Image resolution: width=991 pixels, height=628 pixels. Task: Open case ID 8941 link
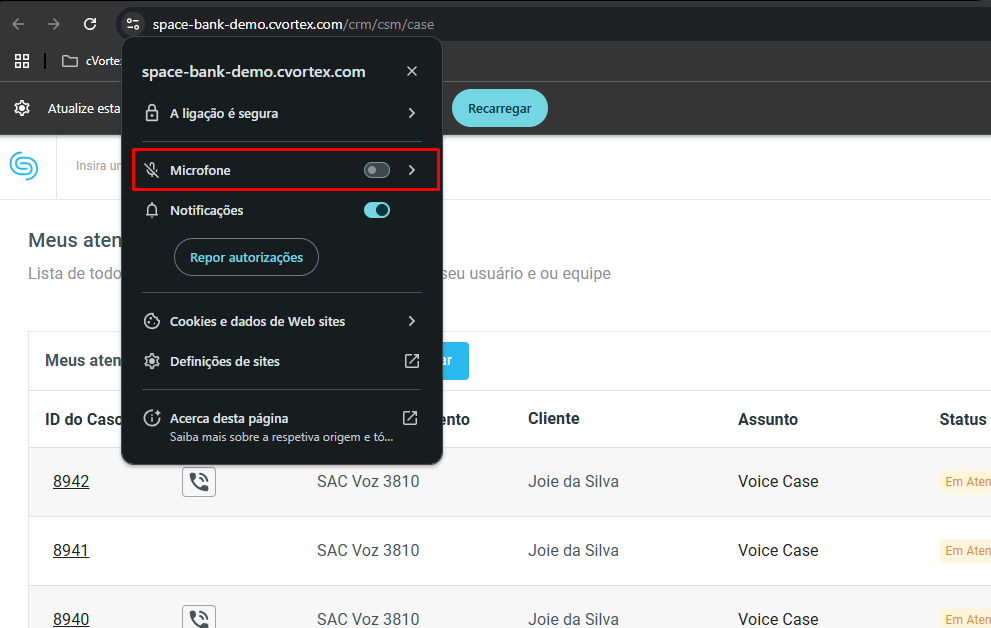71,550
